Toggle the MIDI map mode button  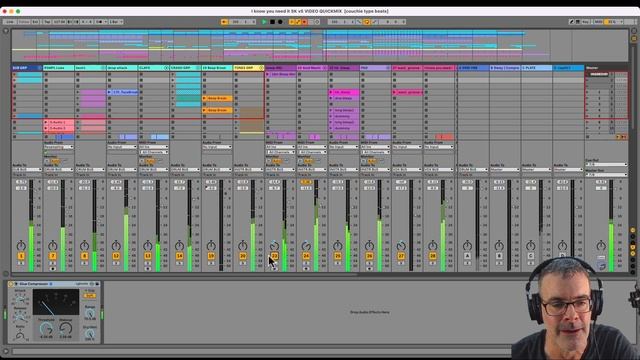tap(598, 22)
